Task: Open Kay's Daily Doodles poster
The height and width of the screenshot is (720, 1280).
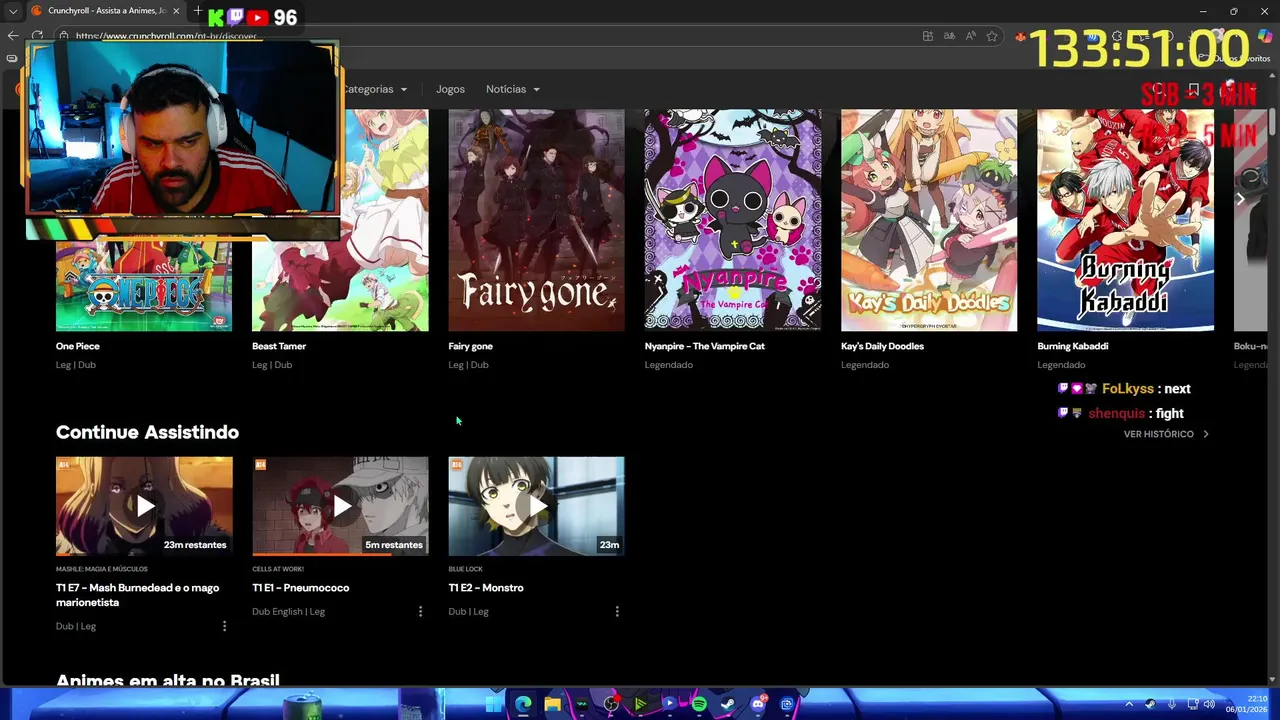Action: pos(929,220)
